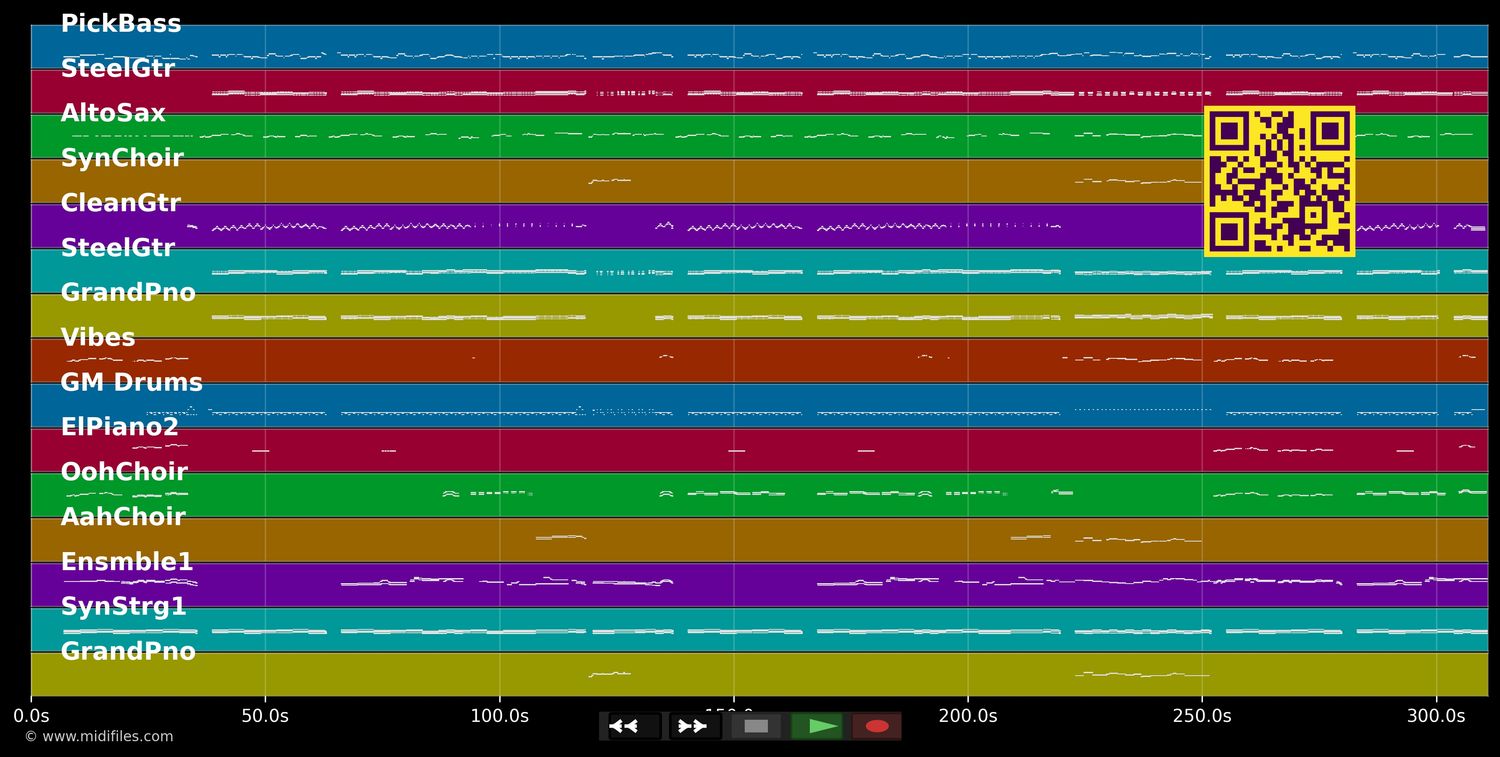Click the yellow QR code
Image resolution: width=1500 pixels, height=757 pixels.
pyautogui.click(x=1279, y=181)
